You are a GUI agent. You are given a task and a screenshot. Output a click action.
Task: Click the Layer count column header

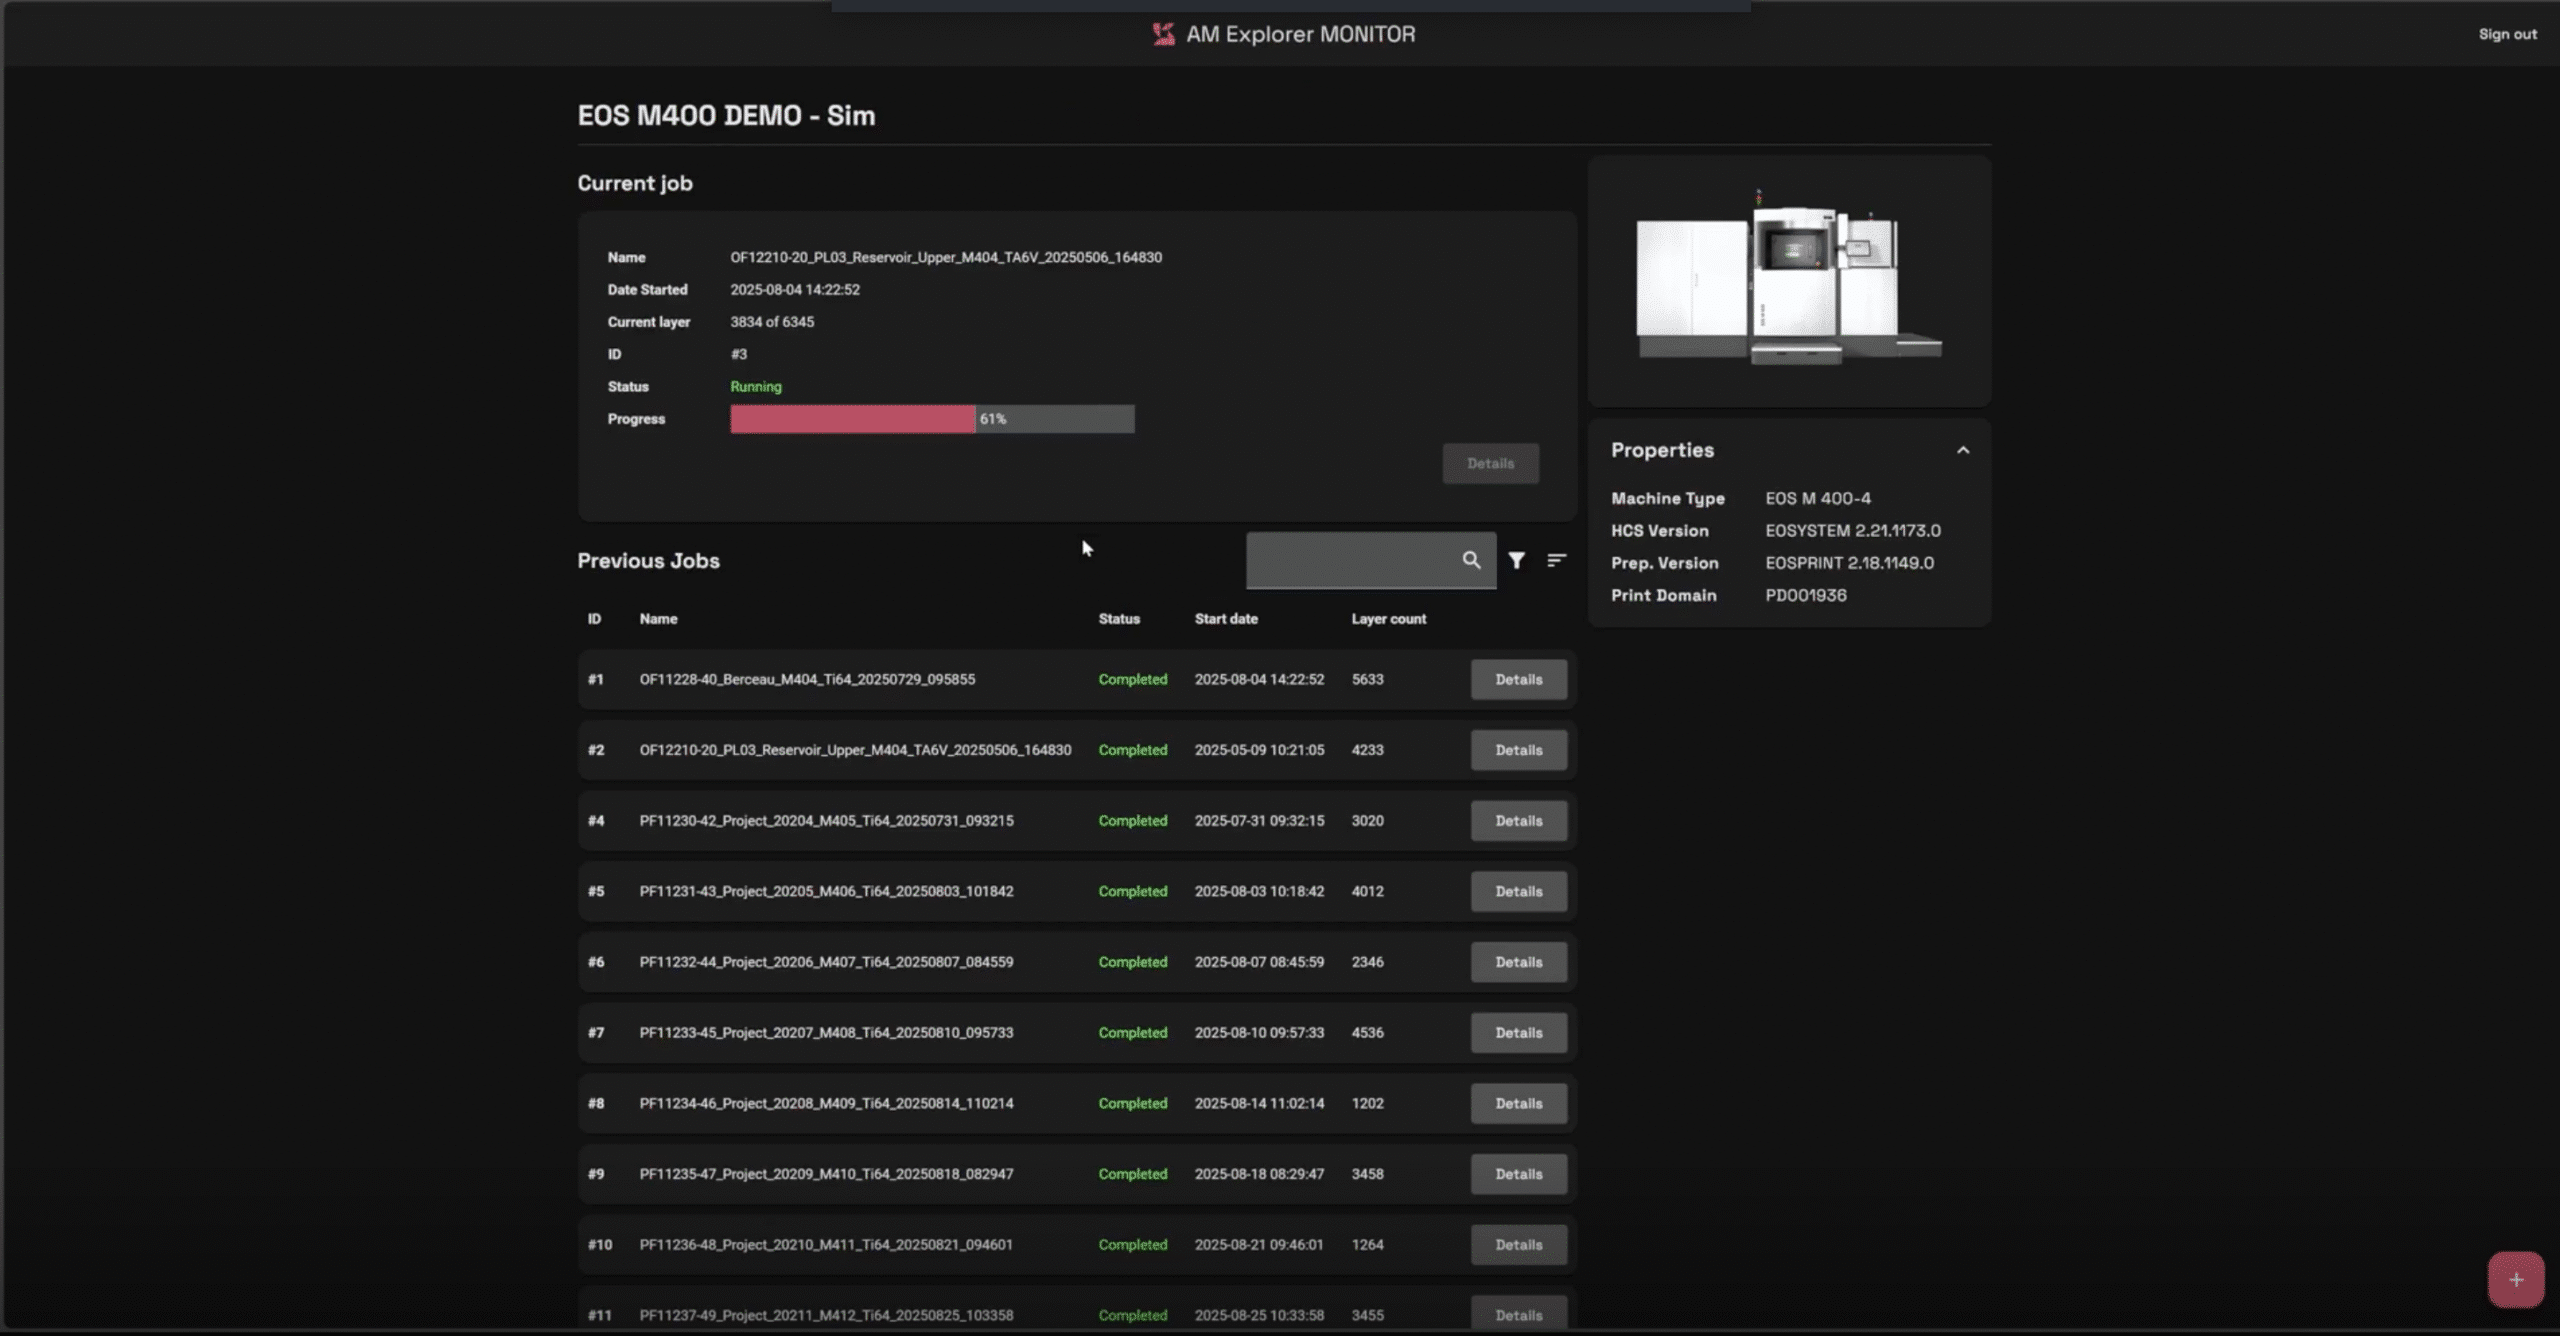click(x=1388, y=619)
